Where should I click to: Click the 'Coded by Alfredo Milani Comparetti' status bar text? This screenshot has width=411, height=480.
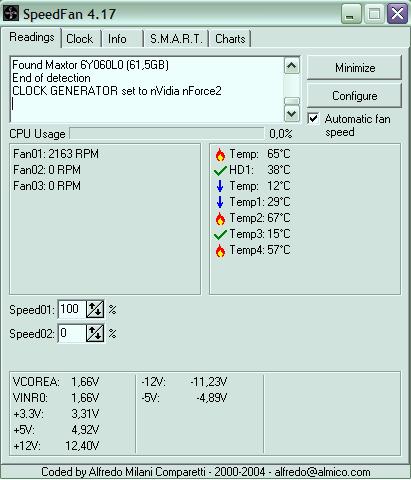click(x=206, y=472)
